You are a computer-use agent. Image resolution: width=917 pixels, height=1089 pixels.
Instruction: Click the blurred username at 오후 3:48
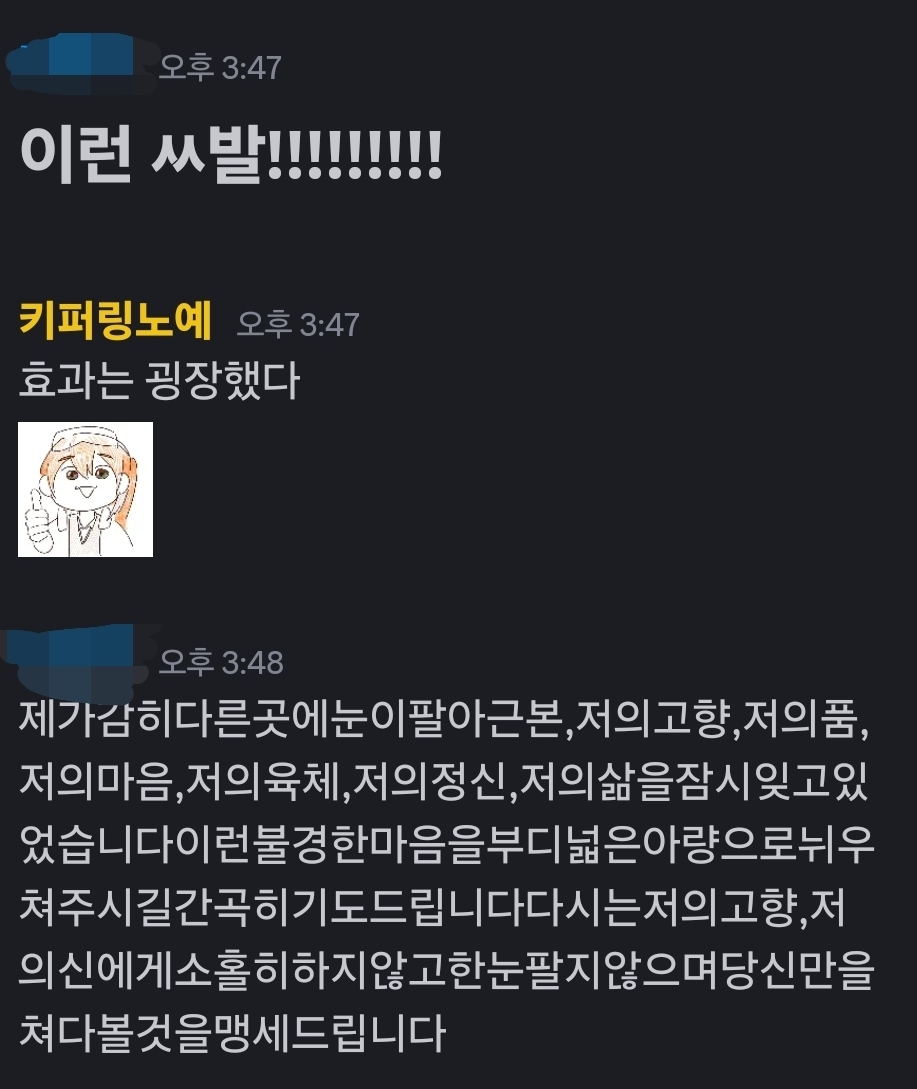76,663
